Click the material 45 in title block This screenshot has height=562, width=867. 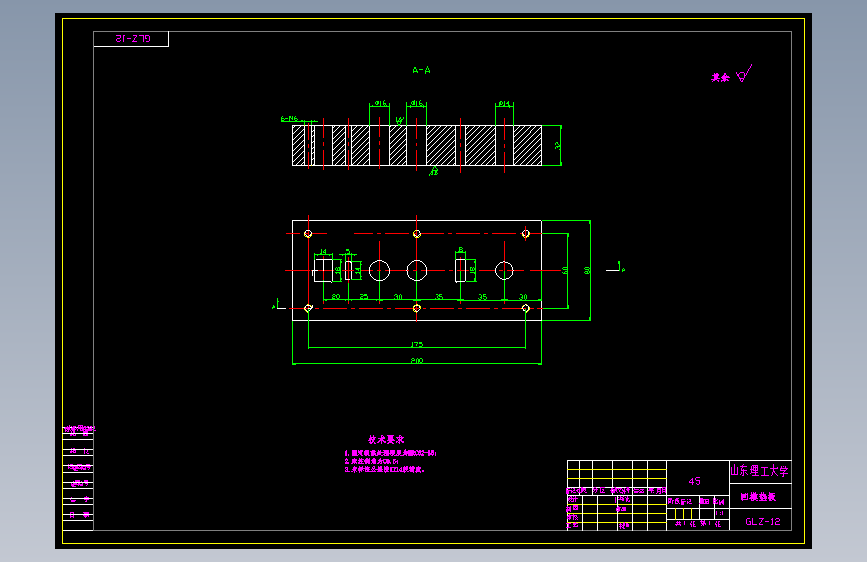click(x=694, y=481)
